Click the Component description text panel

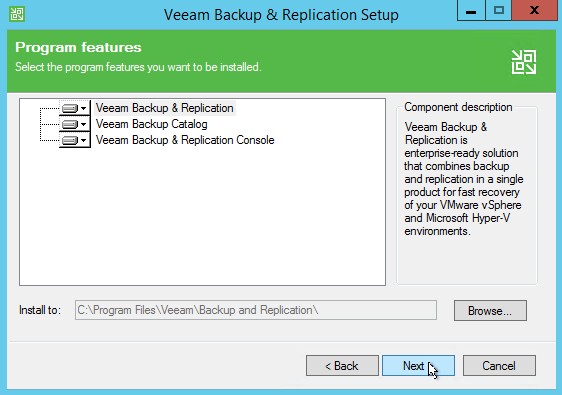[x=467, y=194]
